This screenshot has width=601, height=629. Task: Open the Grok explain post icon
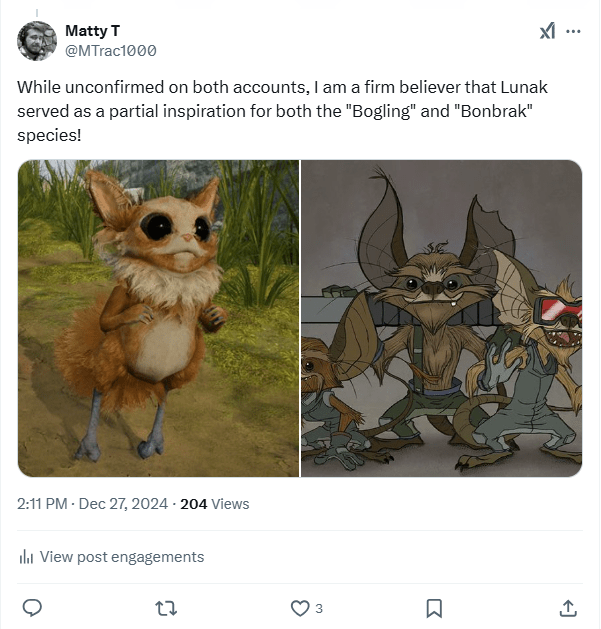(547, 31)
